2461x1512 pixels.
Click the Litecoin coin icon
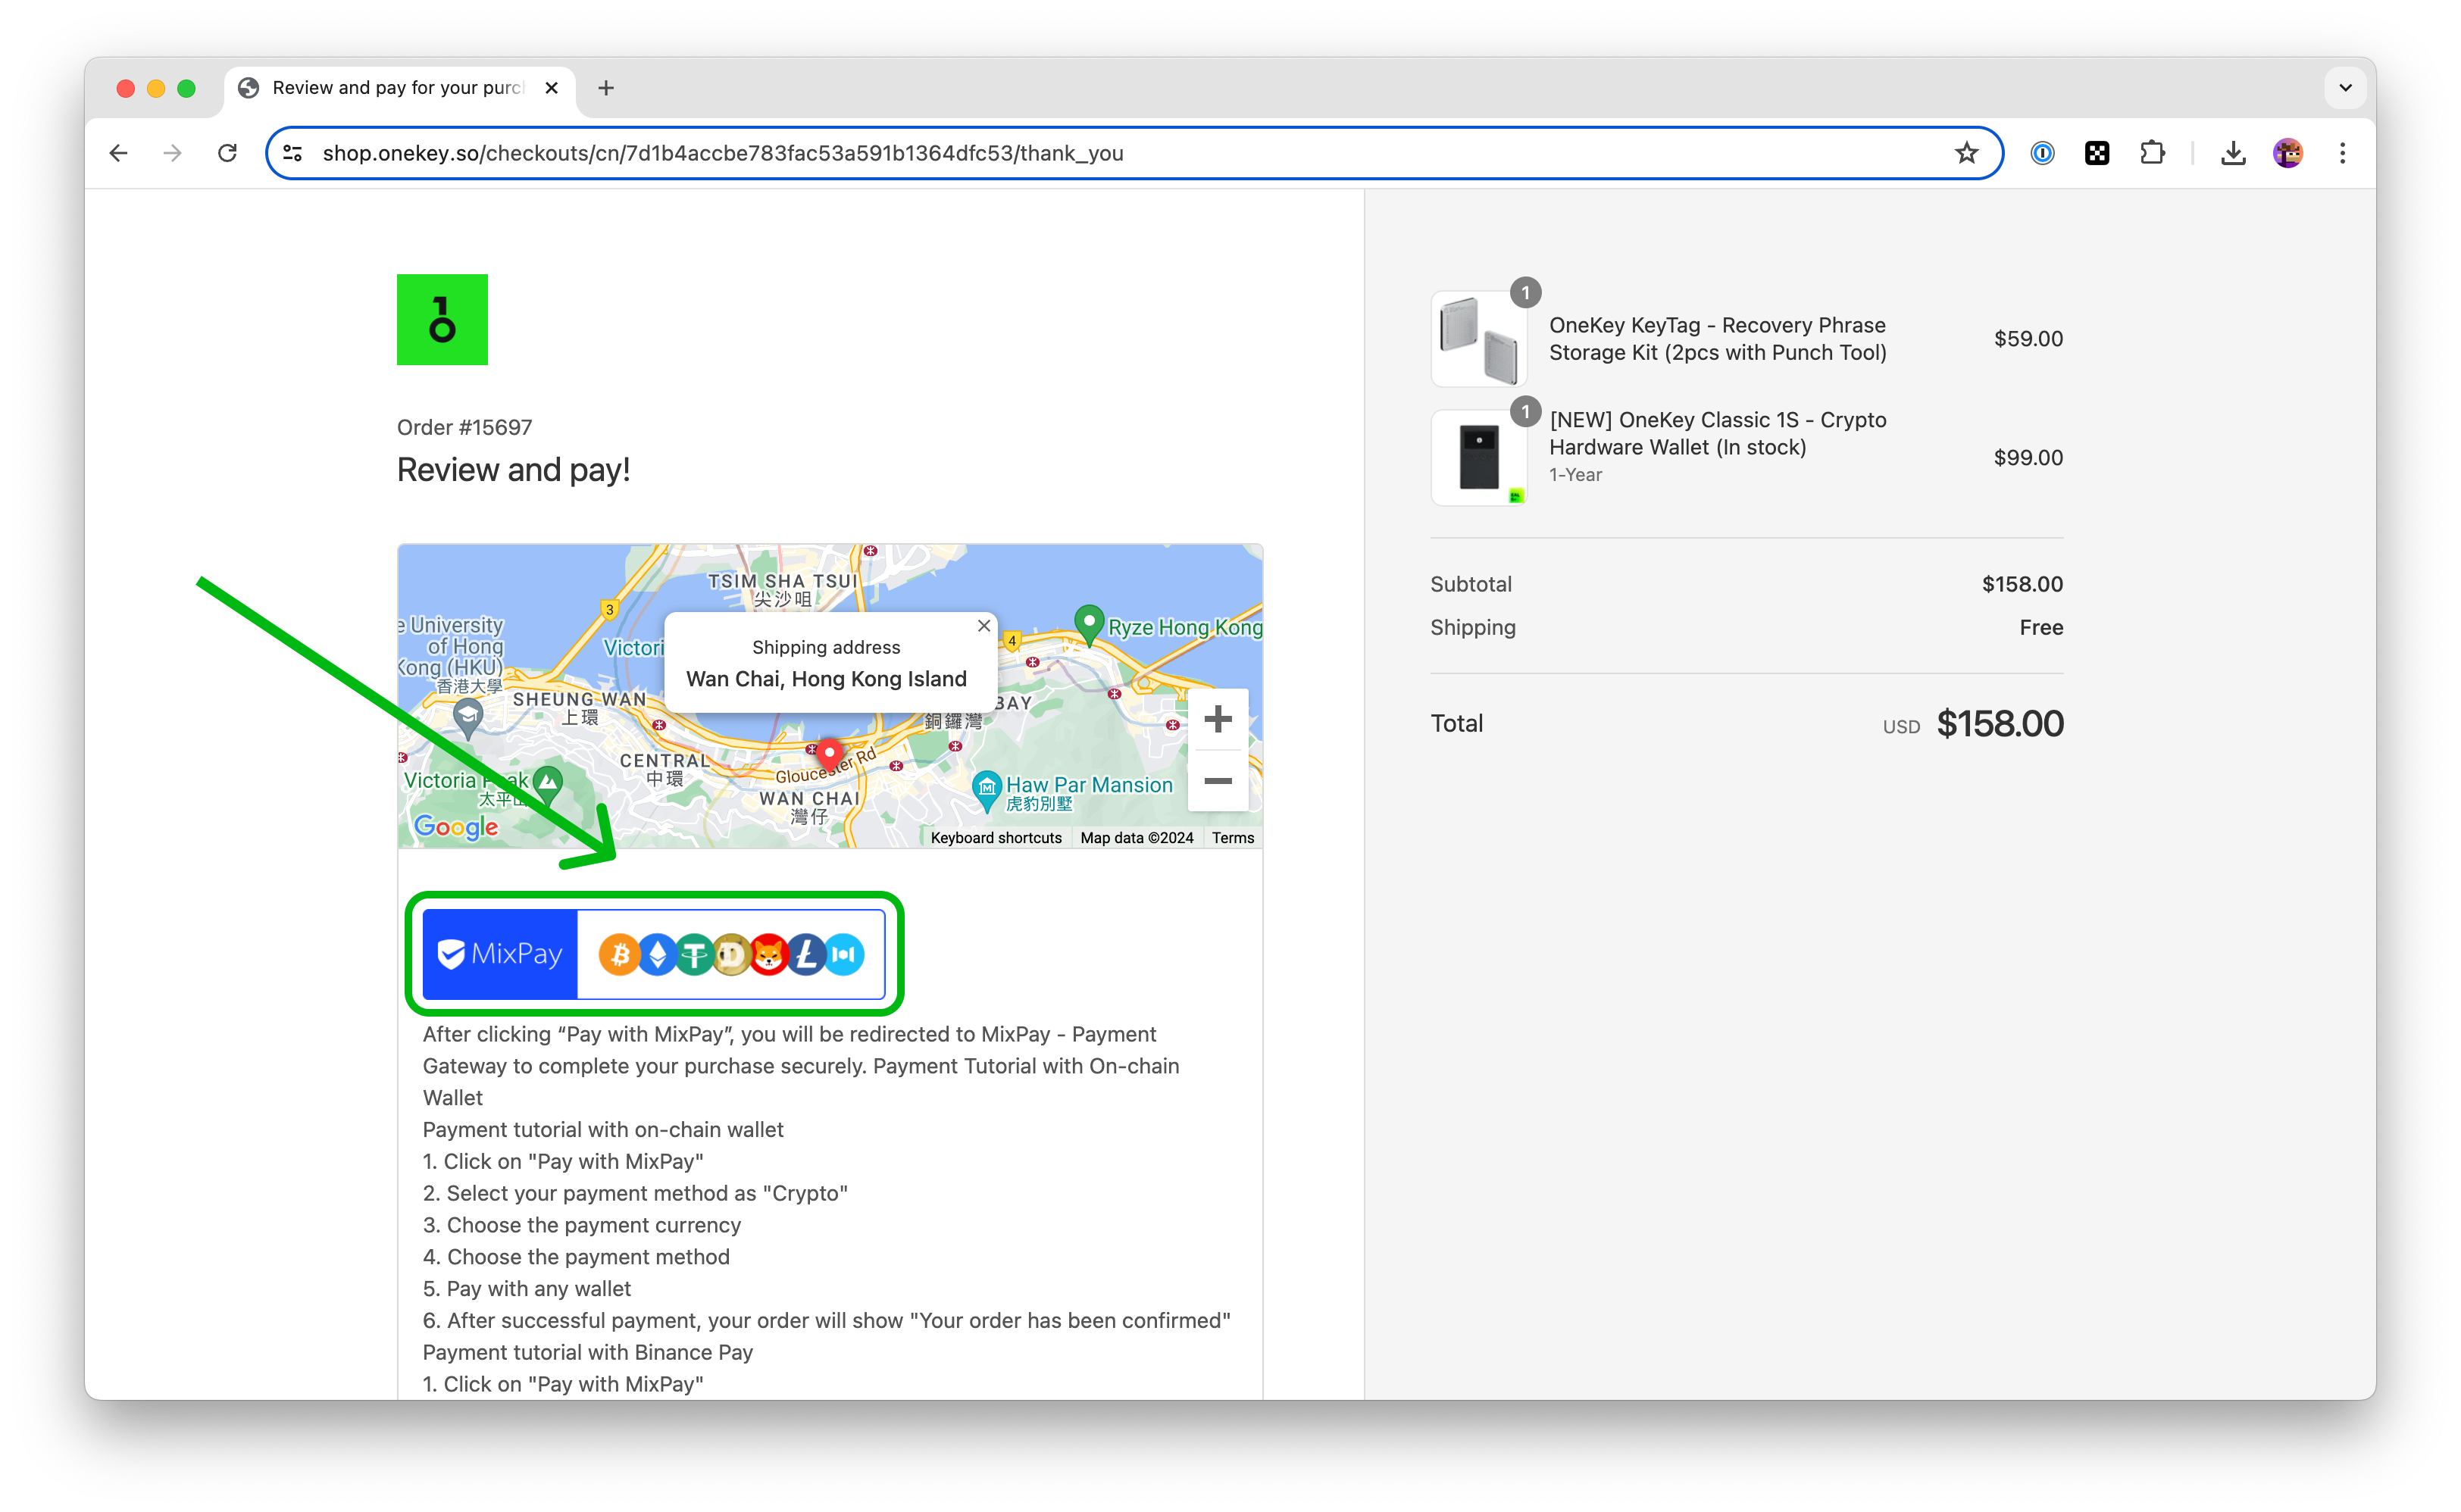806,955
